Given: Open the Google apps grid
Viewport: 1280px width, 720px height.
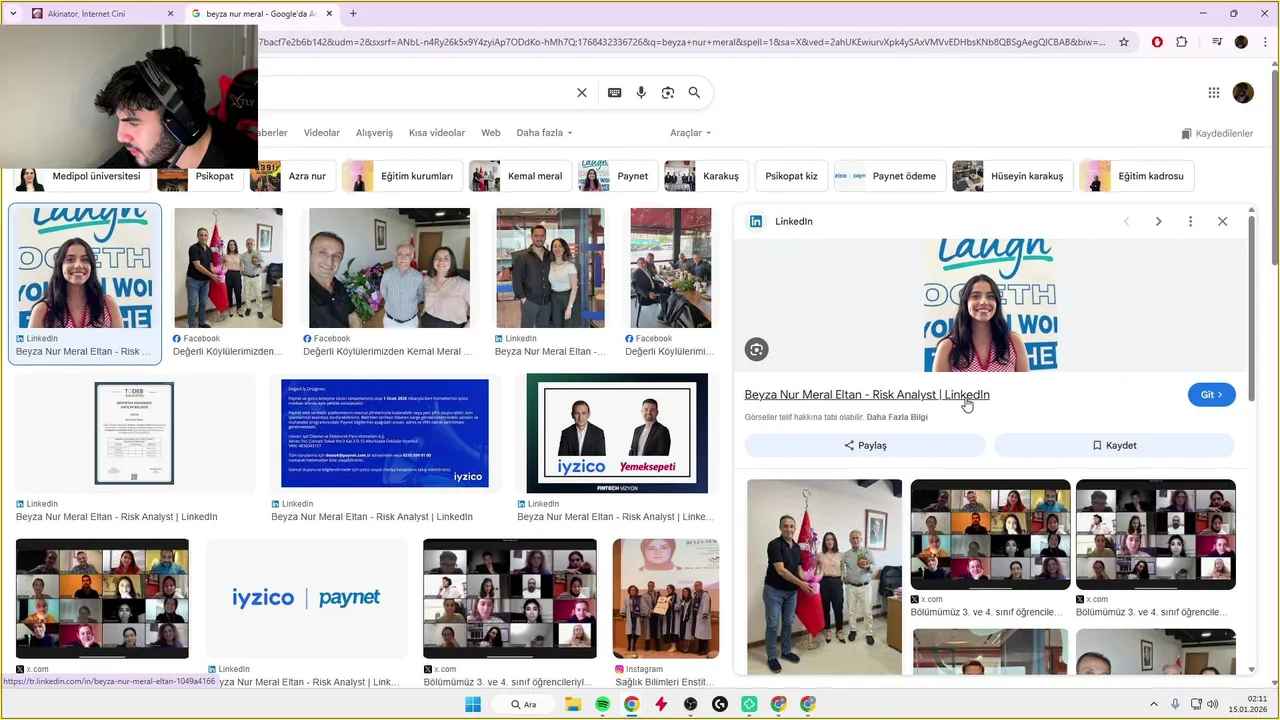Looking at the screenshot, I should pyautogui.click(x=1214, y=93).
